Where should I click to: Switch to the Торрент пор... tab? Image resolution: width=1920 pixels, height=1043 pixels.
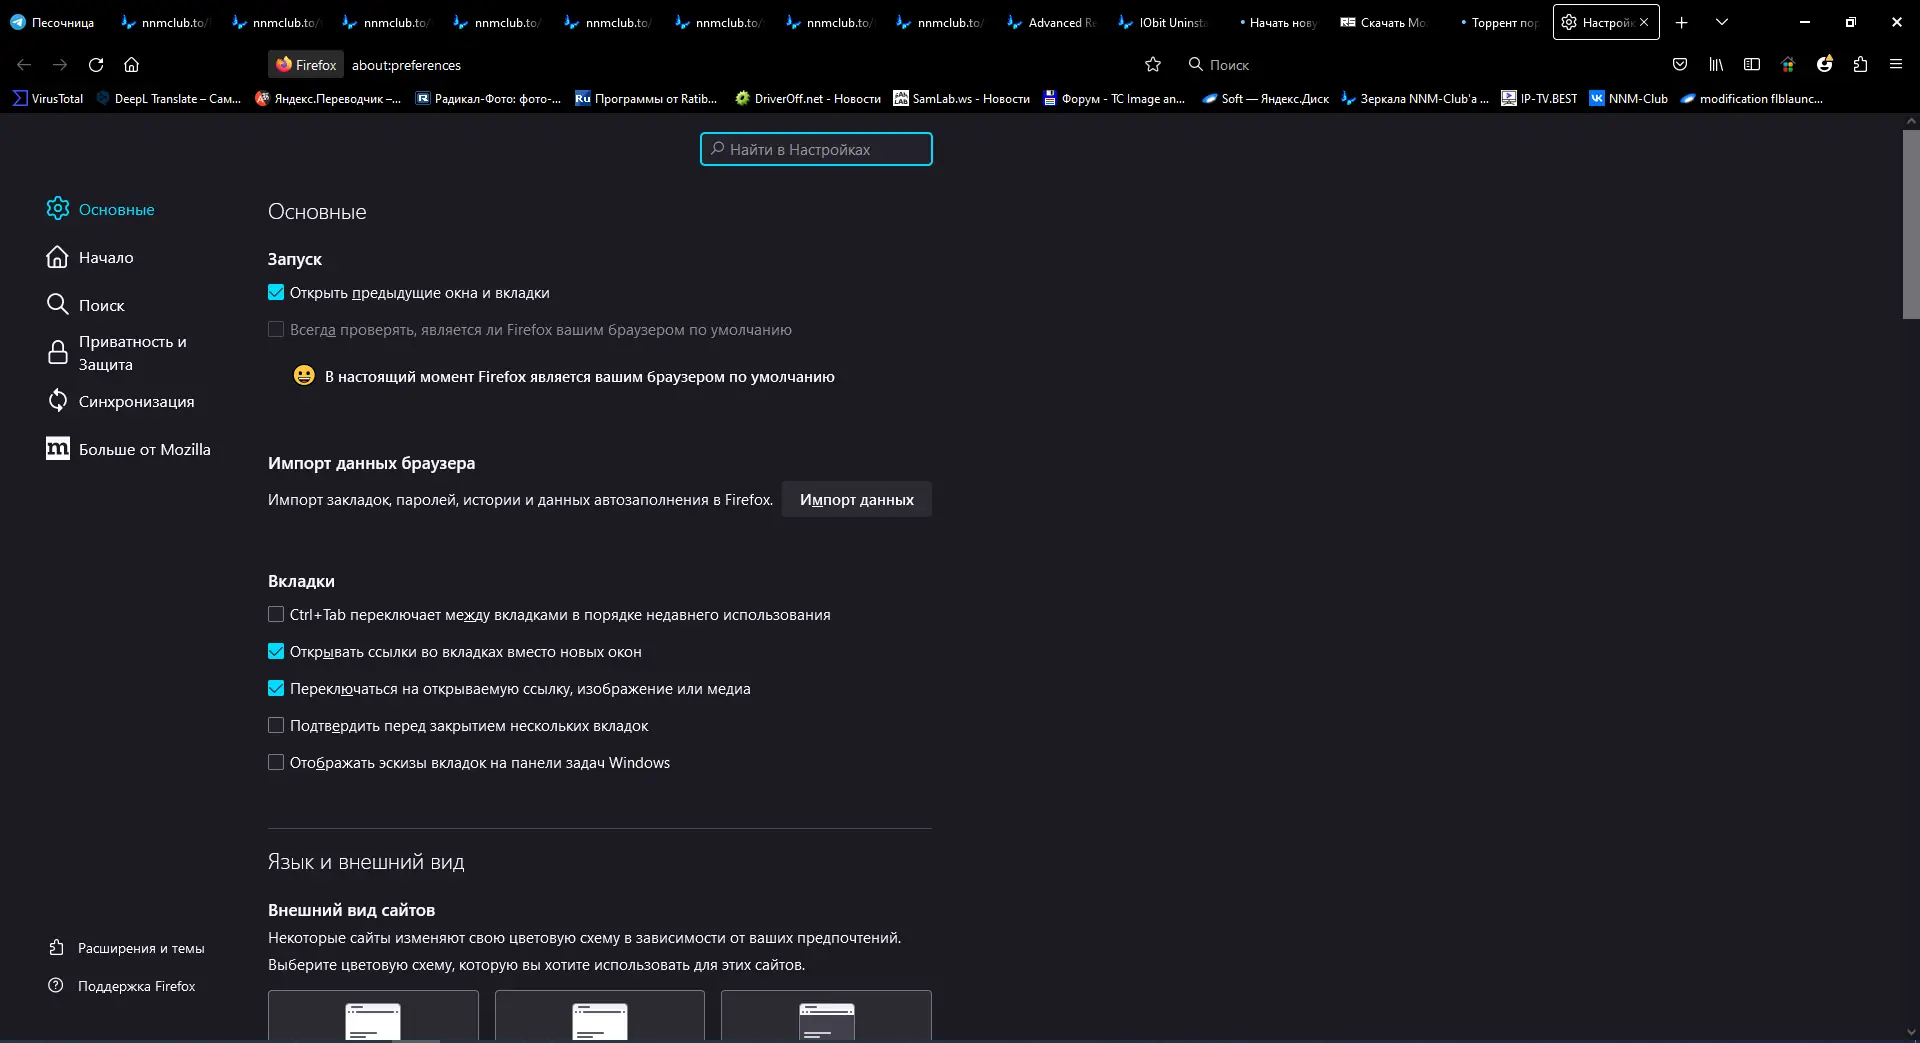click(x=1497, y=22)
